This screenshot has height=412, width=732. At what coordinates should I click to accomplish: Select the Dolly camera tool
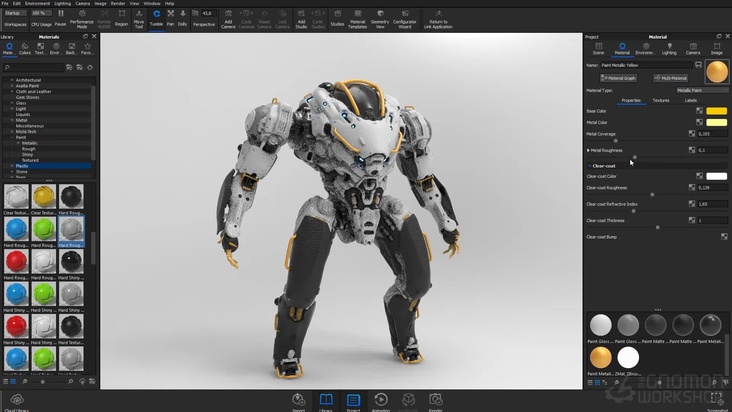pyautogui.click(x=183, y=18)
